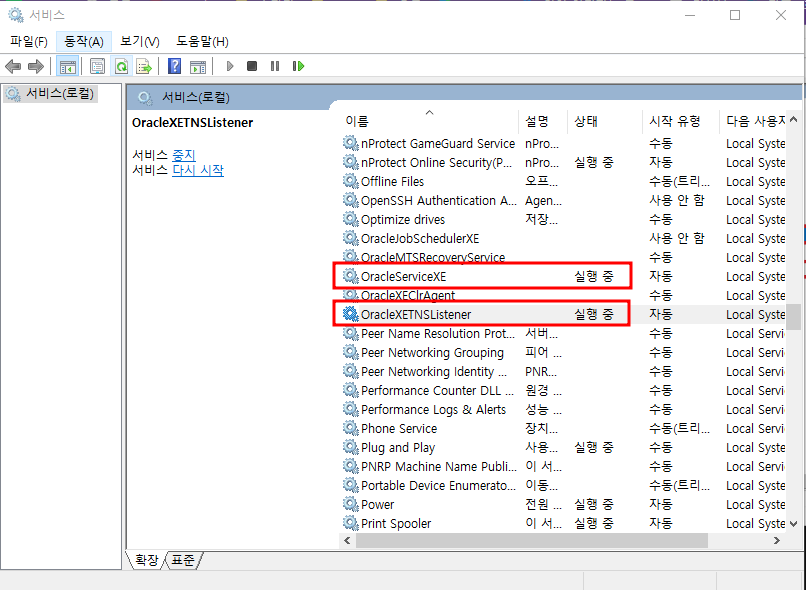Stop the service with the square icon

tap(252, 66)
